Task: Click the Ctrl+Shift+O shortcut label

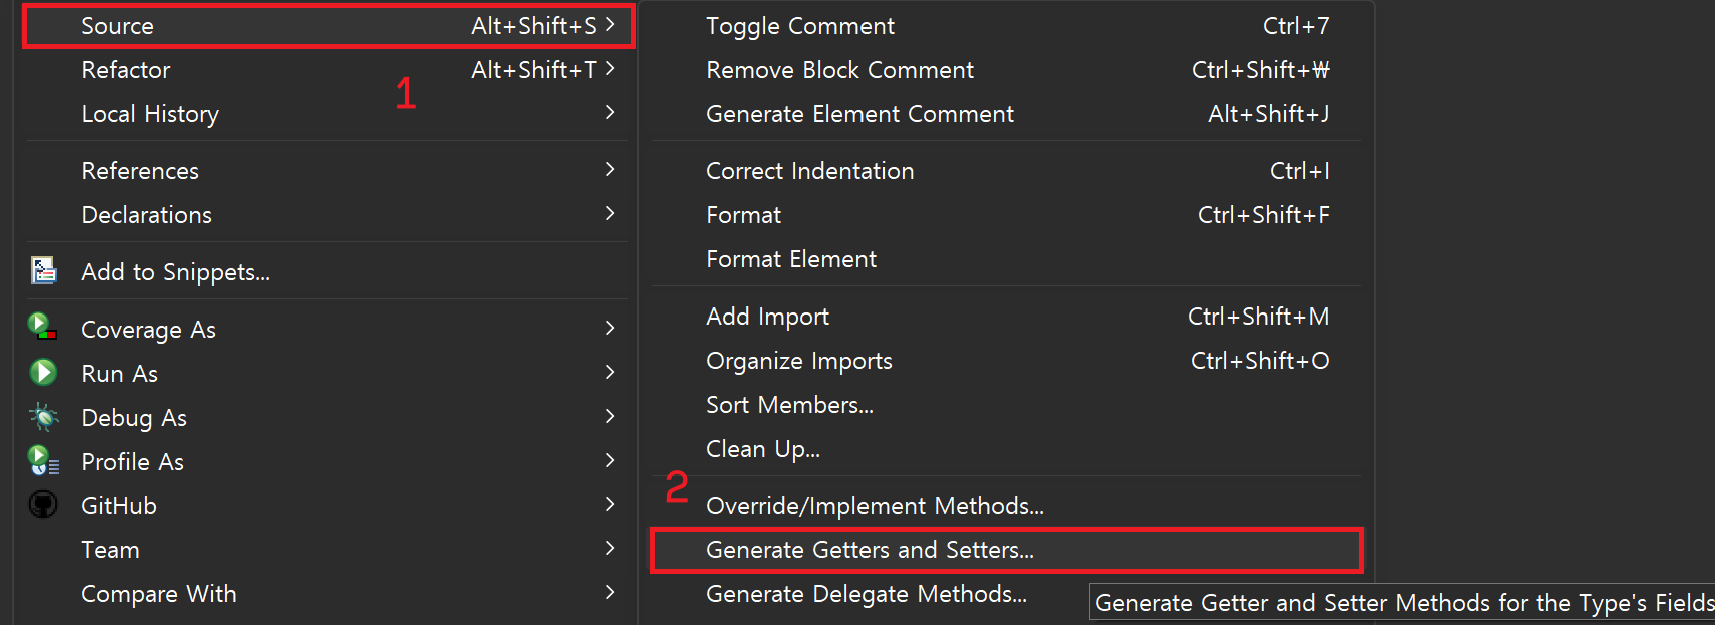Action: pos(1260,361)
